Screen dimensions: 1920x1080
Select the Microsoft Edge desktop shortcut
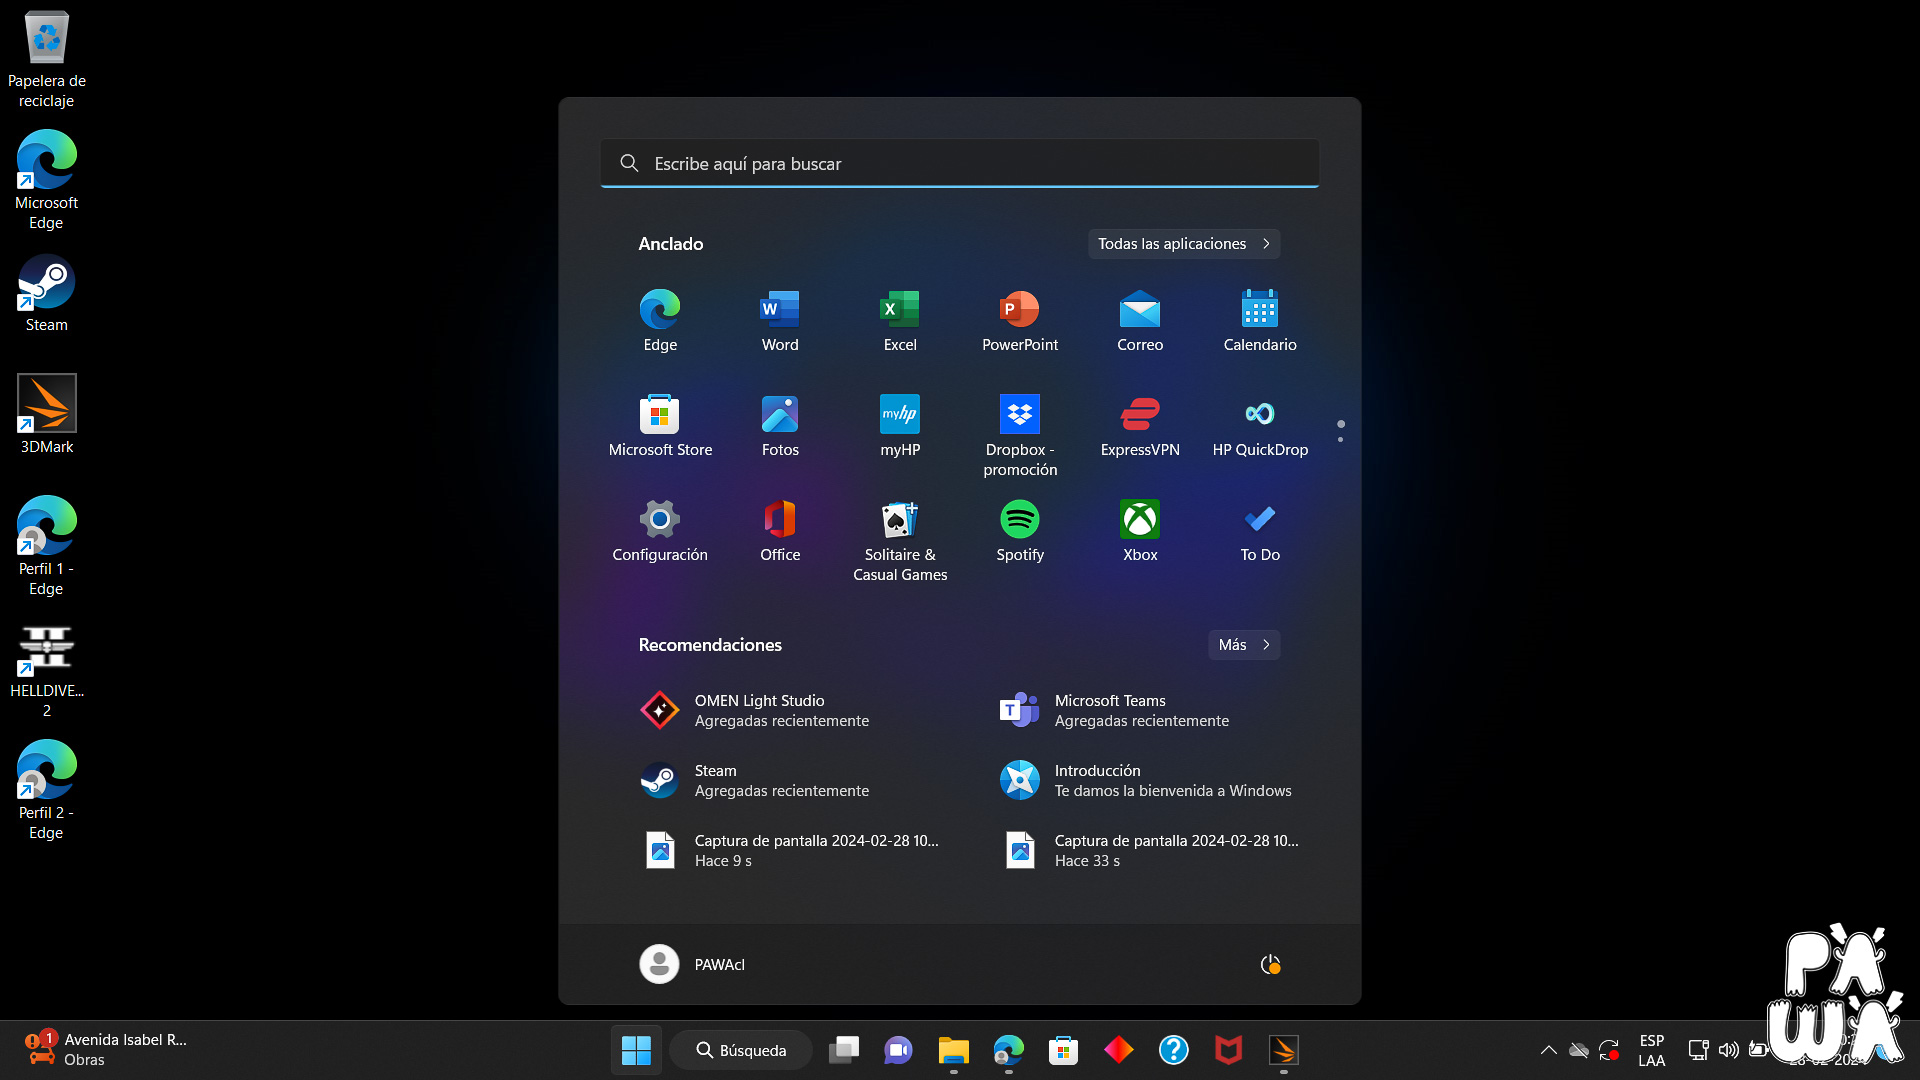coord(47,181)
